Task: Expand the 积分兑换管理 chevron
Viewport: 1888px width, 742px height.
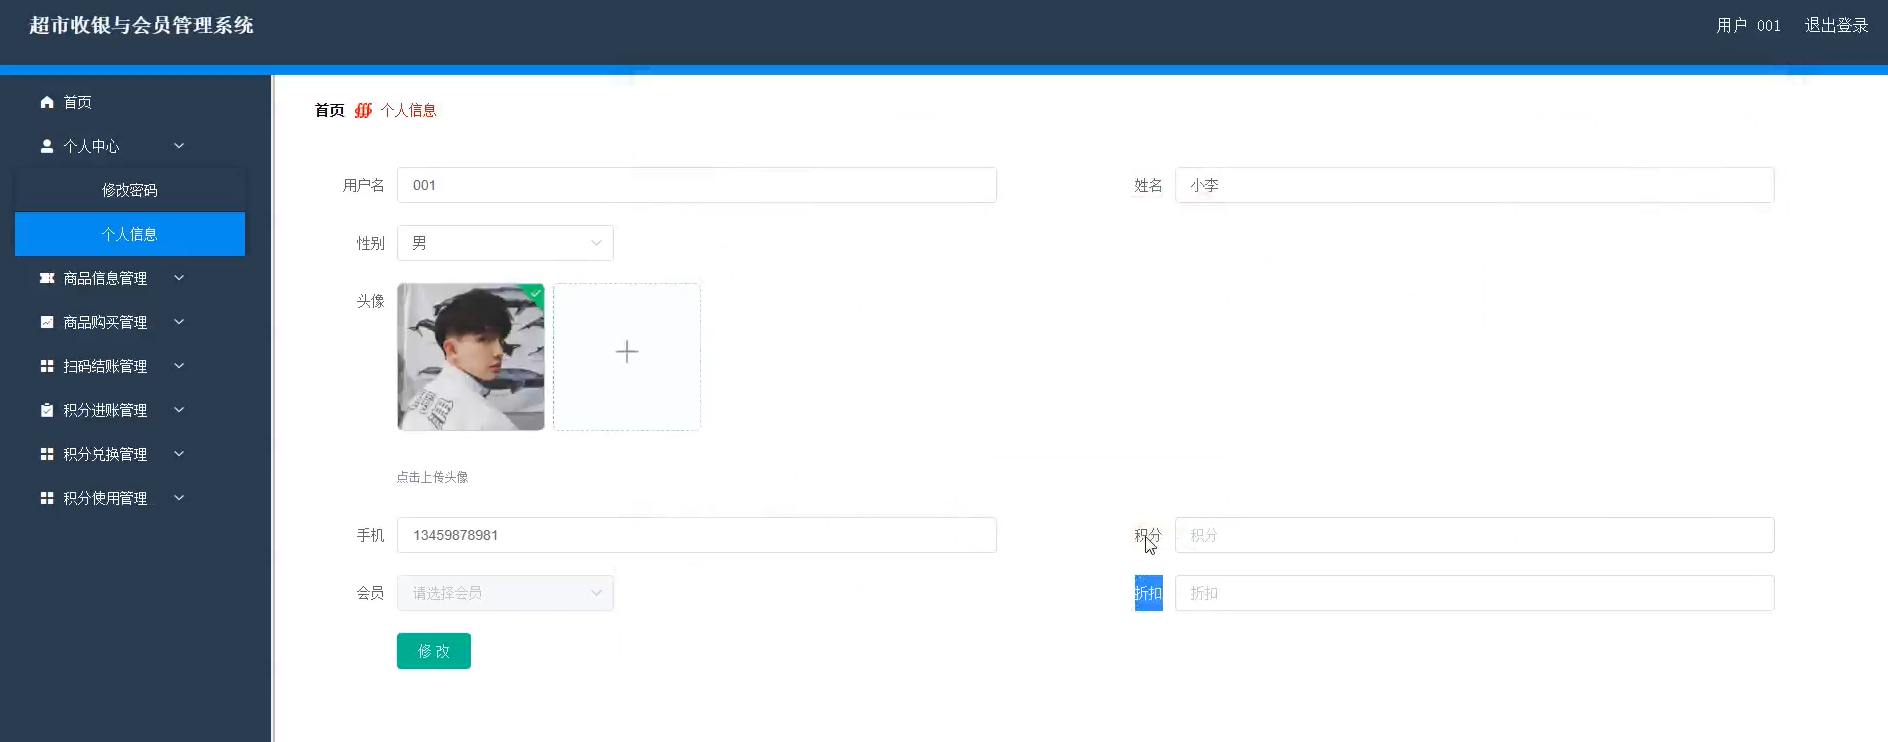Action: (179, 454)
